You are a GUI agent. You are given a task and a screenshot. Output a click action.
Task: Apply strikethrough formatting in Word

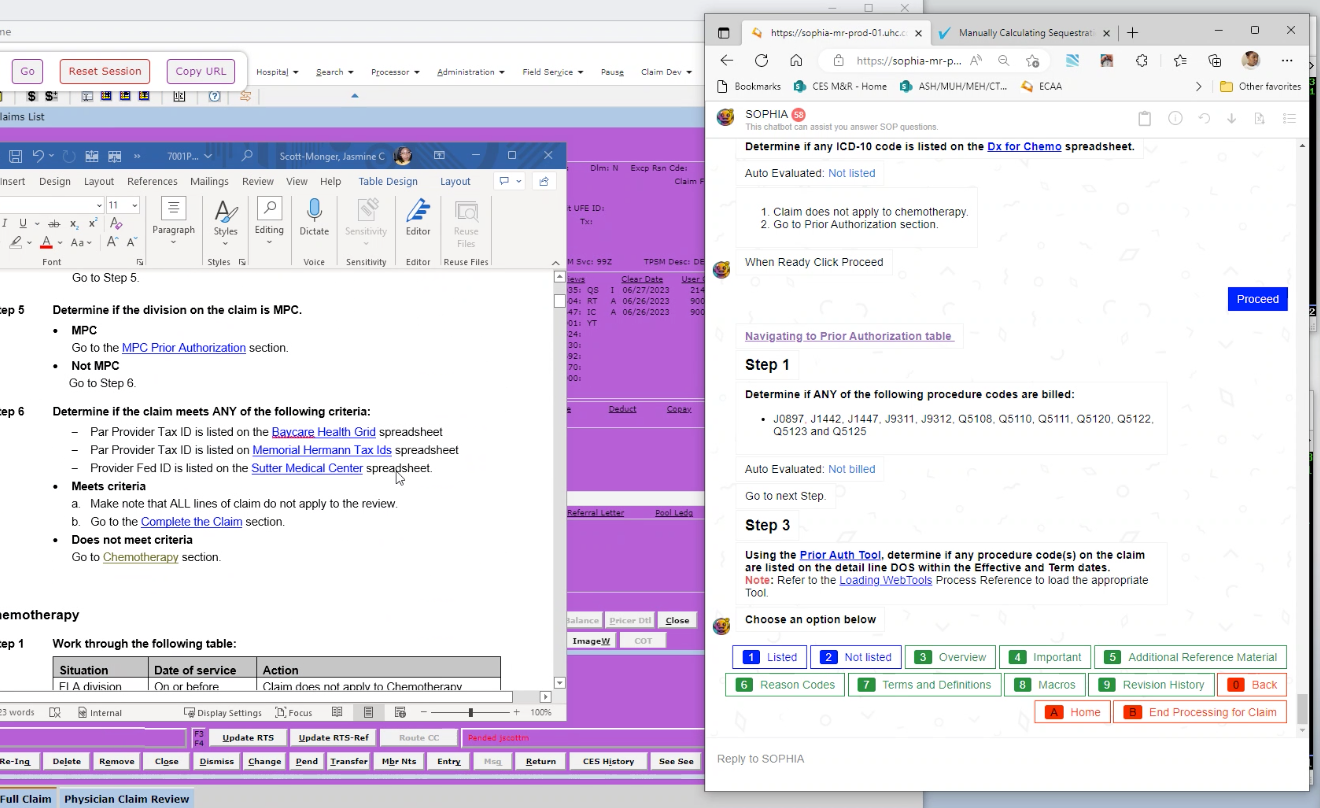pos(54,224)
